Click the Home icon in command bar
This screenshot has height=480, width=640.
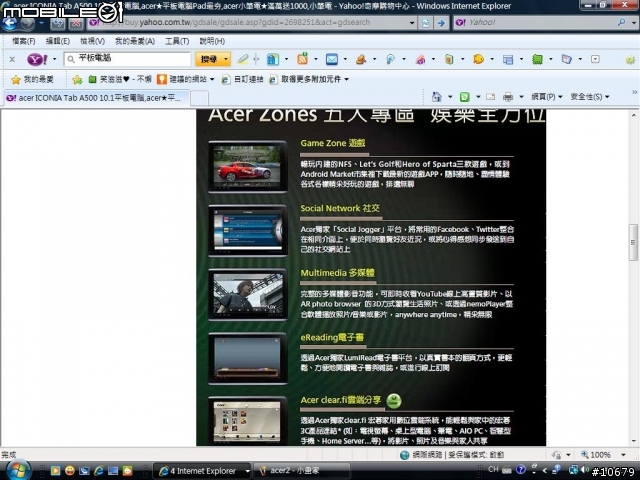(437, 97)
